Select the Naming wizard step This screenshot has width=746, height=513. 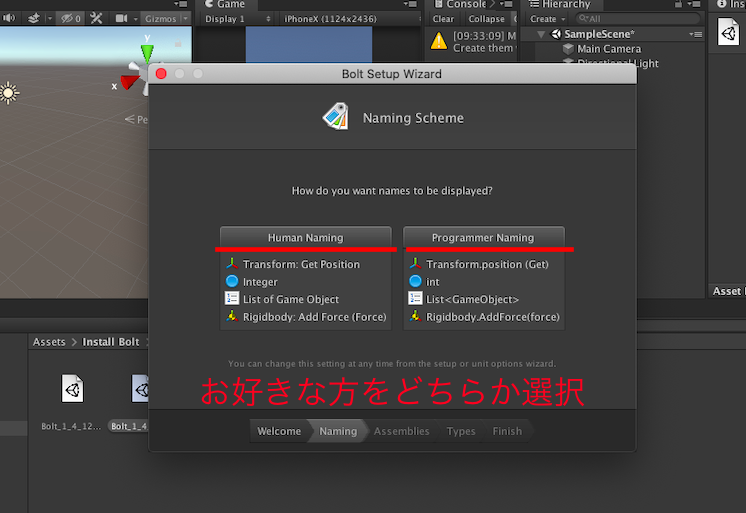(338, 431)
